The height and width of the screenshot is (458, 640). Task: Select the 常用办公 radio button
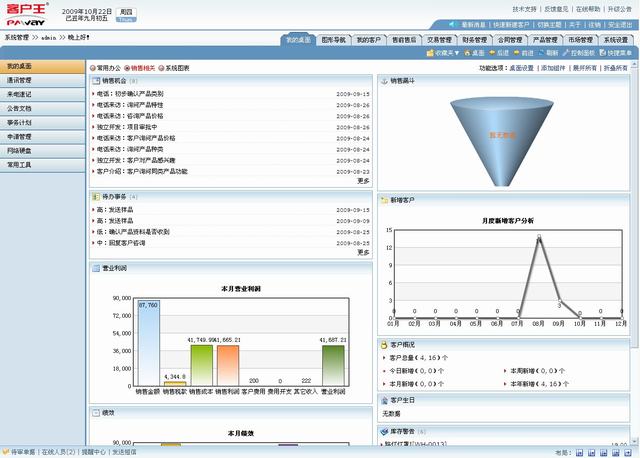[92, 67]
